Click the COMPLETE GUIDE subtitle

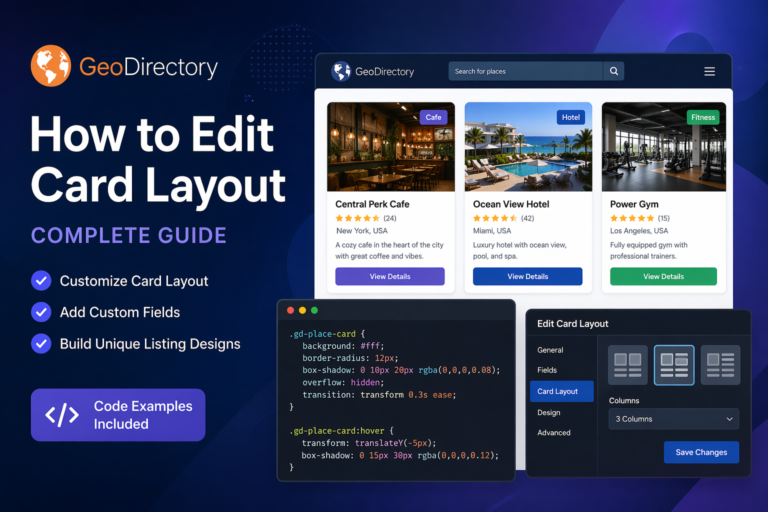(x=129, y=235)
